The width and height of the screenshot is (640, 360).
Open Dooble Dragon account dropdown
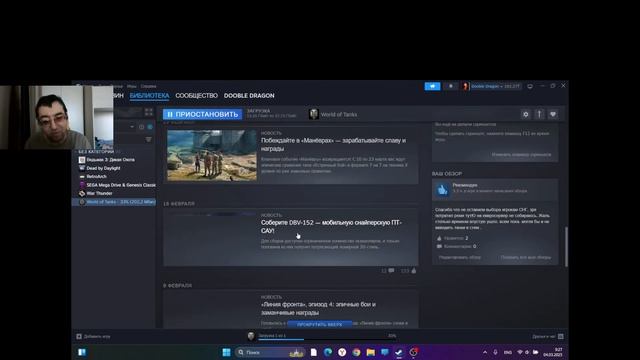click(x=496, y=86)
